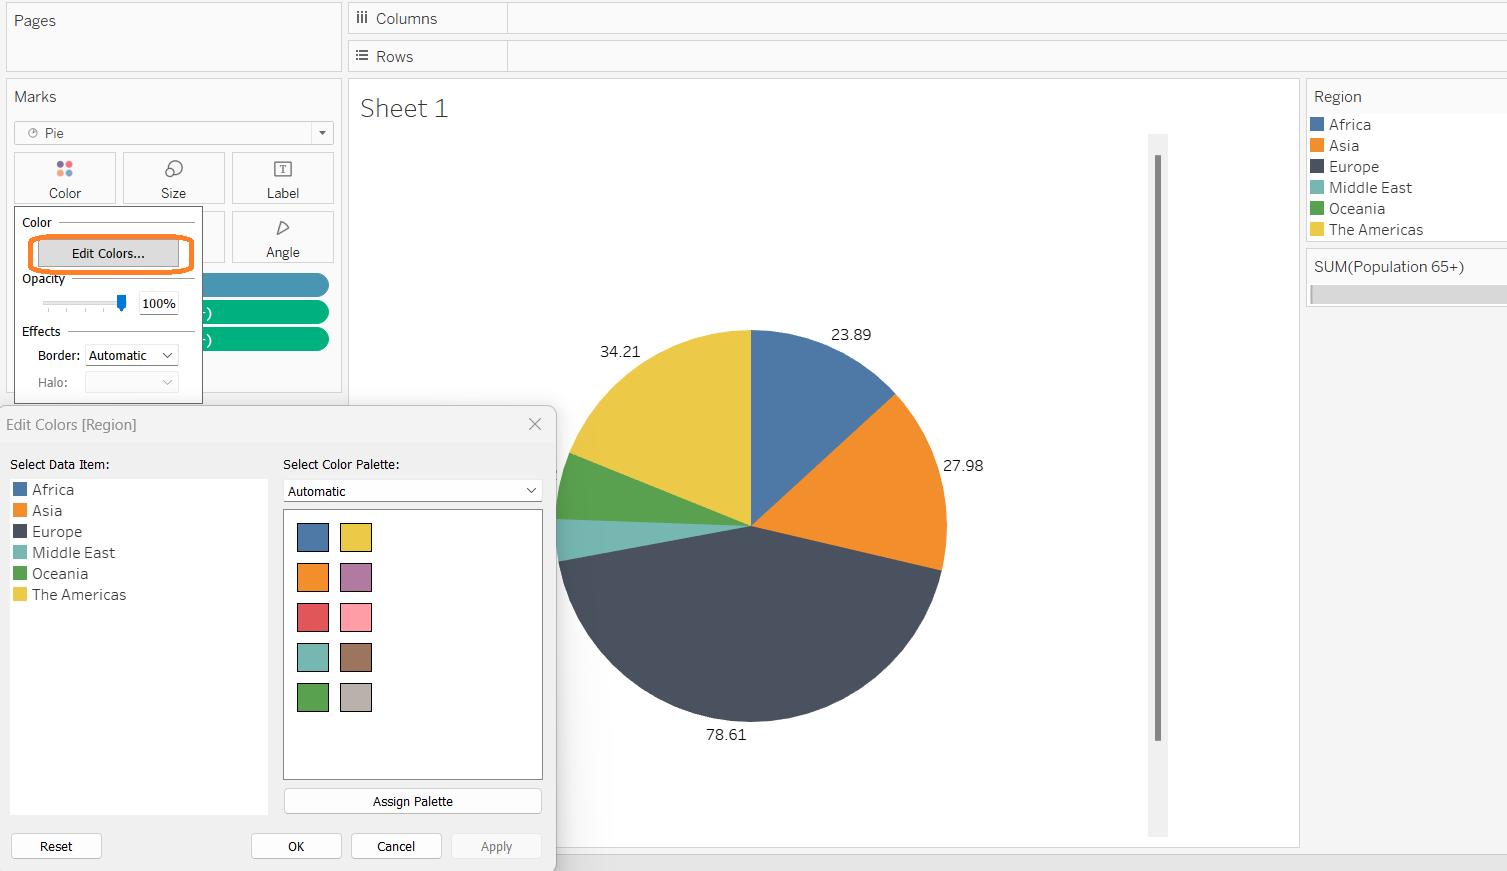Viewport: 1507px width, 871px height.
Task: Close the Edit Colors dialog
Action: click(535, 424)
